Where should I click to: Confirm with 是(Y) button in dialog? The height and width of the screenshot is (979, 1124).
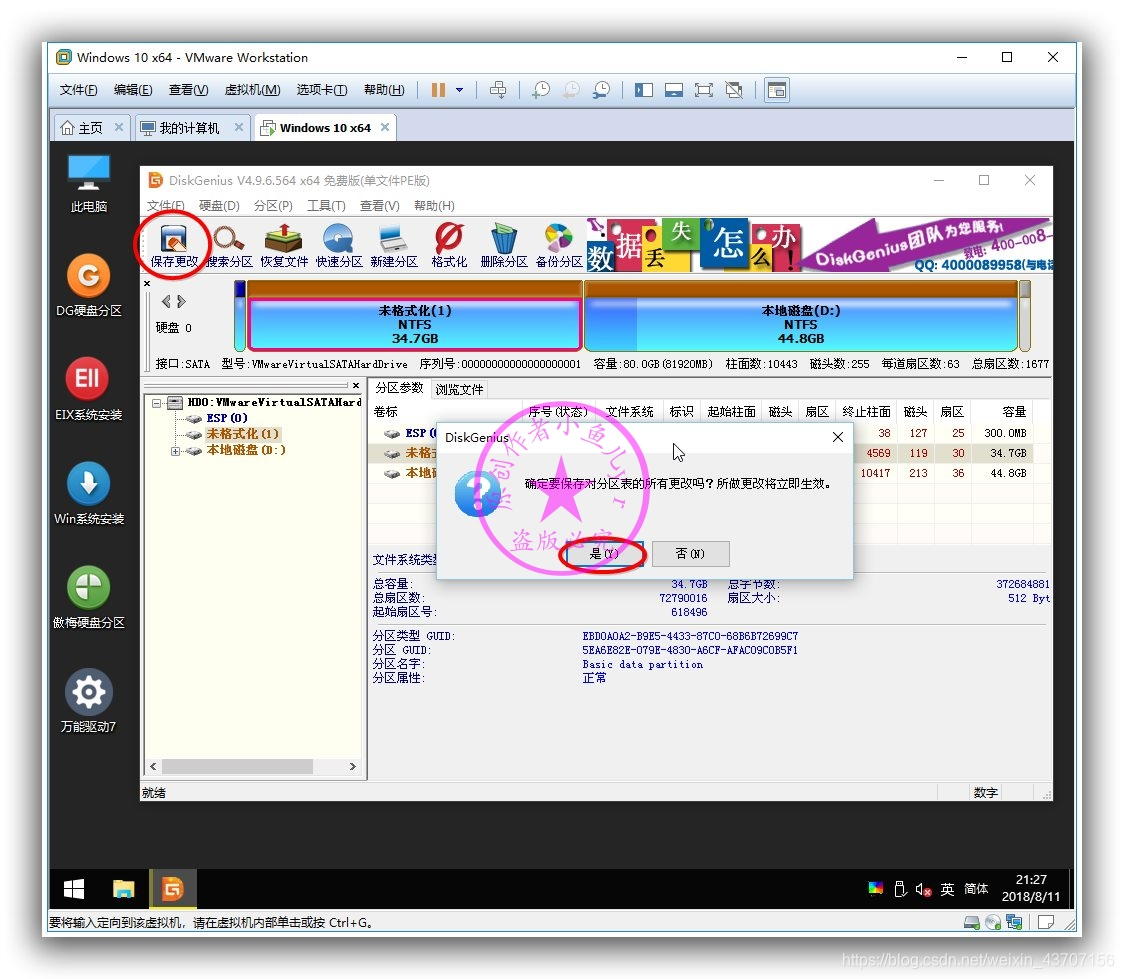(x=604, y=553)
